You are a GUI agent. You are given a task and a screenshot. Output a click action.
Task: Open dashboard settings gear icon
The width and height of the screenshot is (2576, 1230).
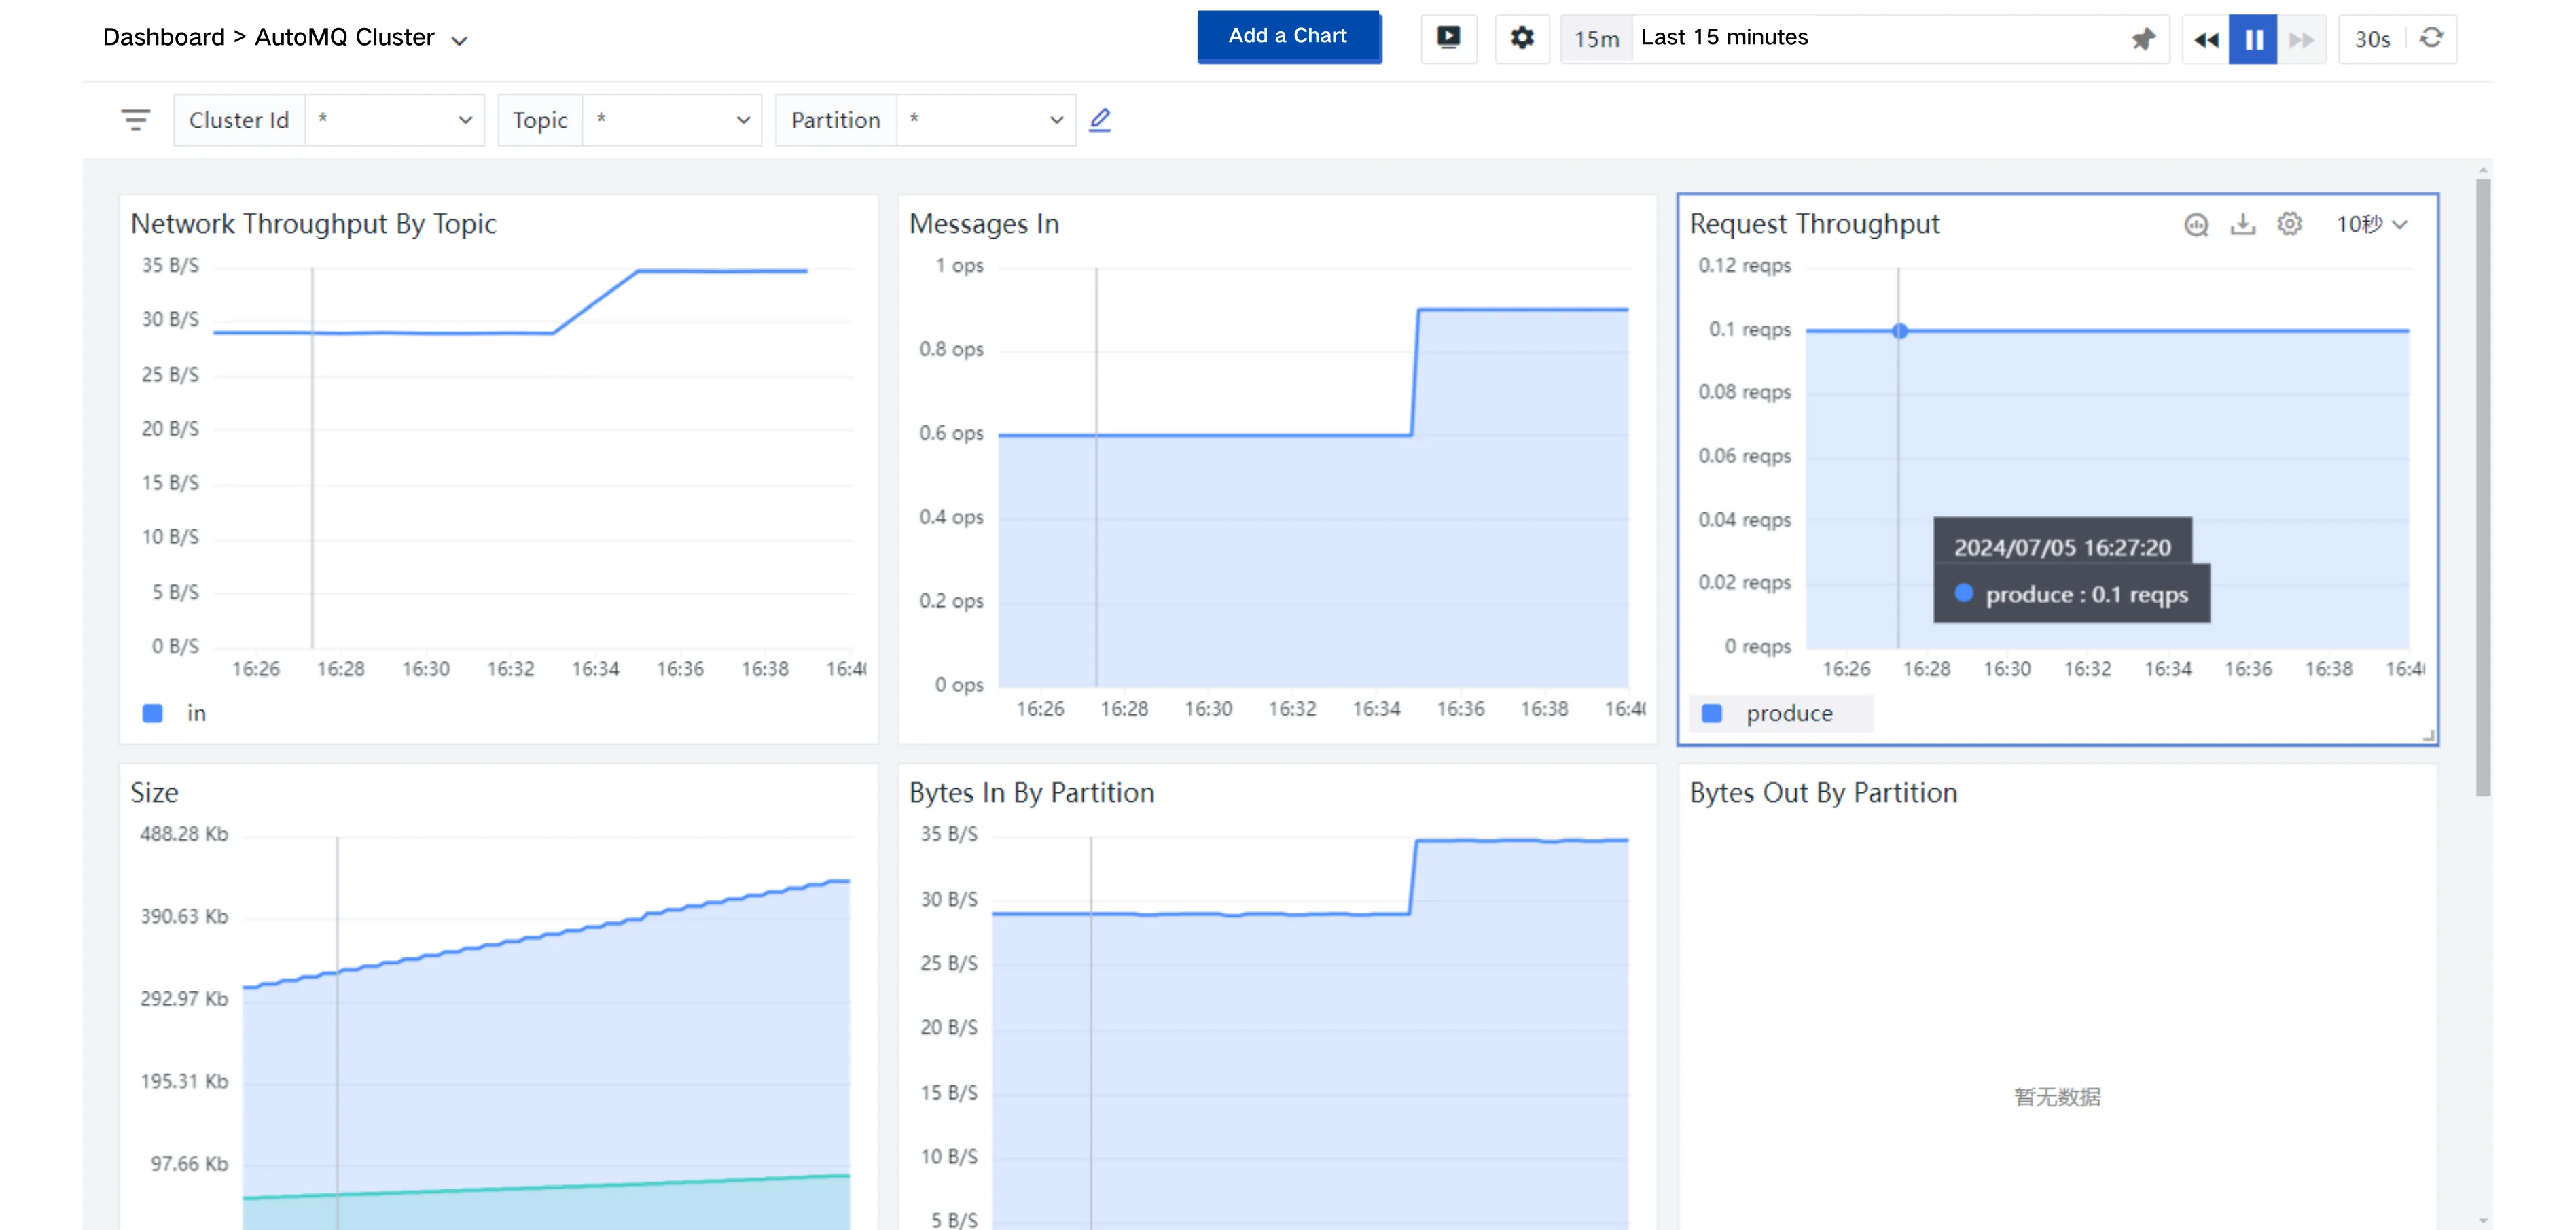pyautogui.click(x=1521, y=38)
